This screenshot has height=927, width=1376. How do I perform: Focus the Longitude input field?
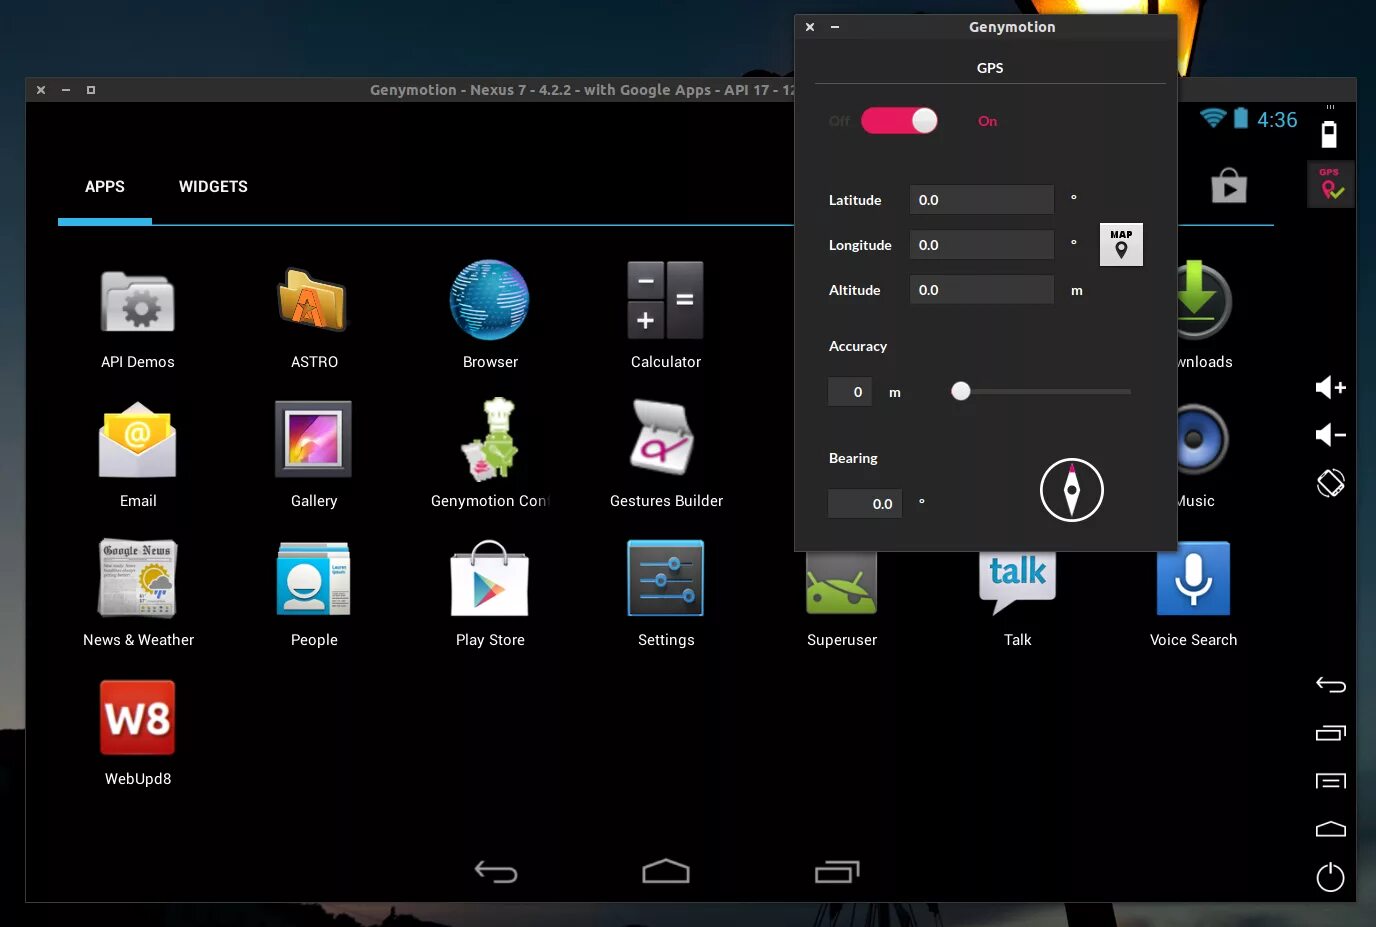click(x=982, y=245)
